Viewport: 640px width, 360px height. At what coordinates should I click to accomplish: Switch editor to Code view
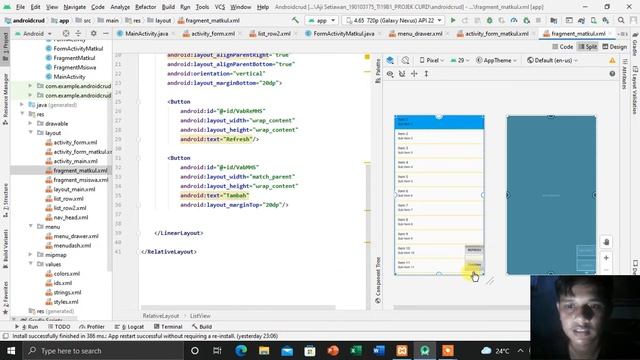[563, 47]
